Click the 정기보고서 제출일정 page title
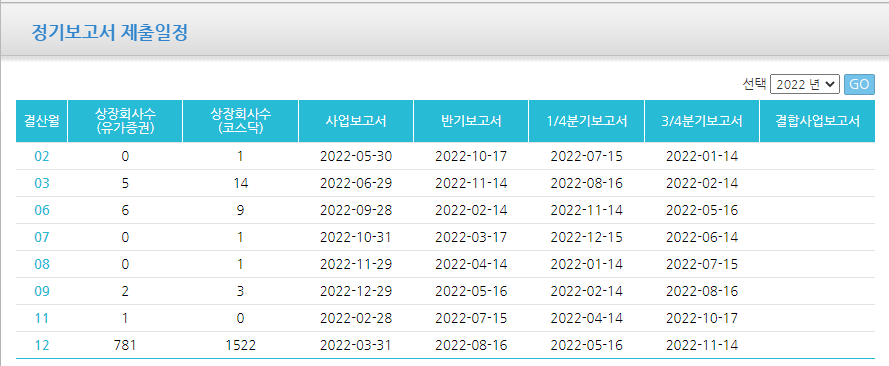 tap(109, 33)
